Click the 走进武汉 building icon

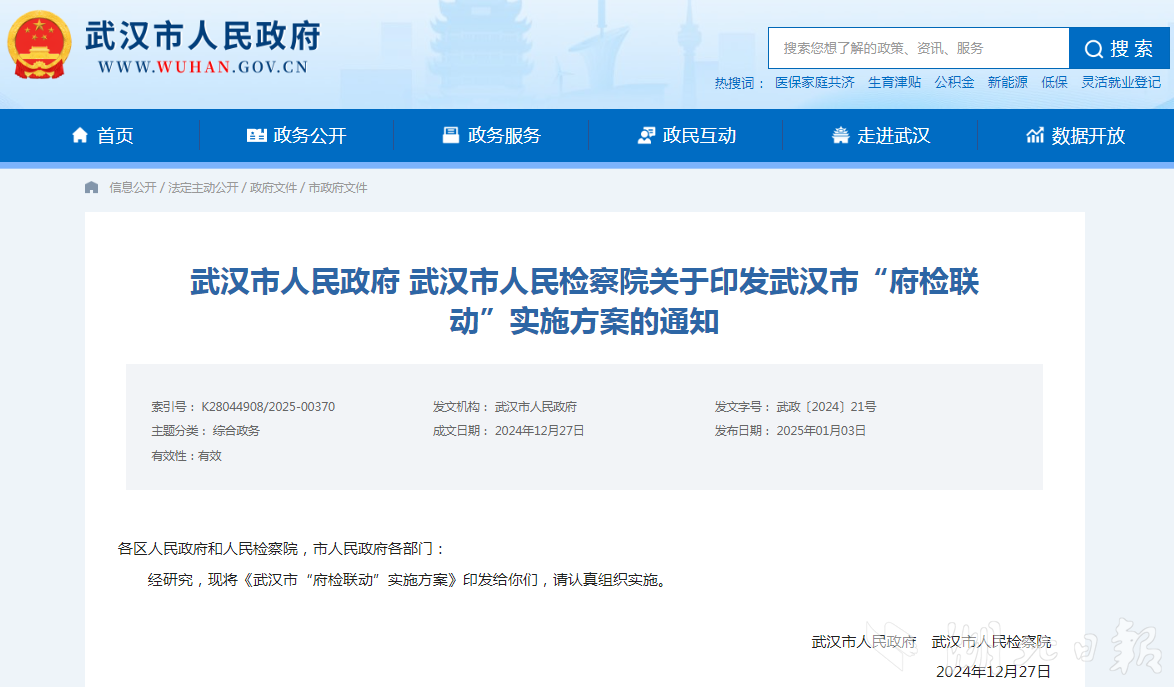point(841,136)
